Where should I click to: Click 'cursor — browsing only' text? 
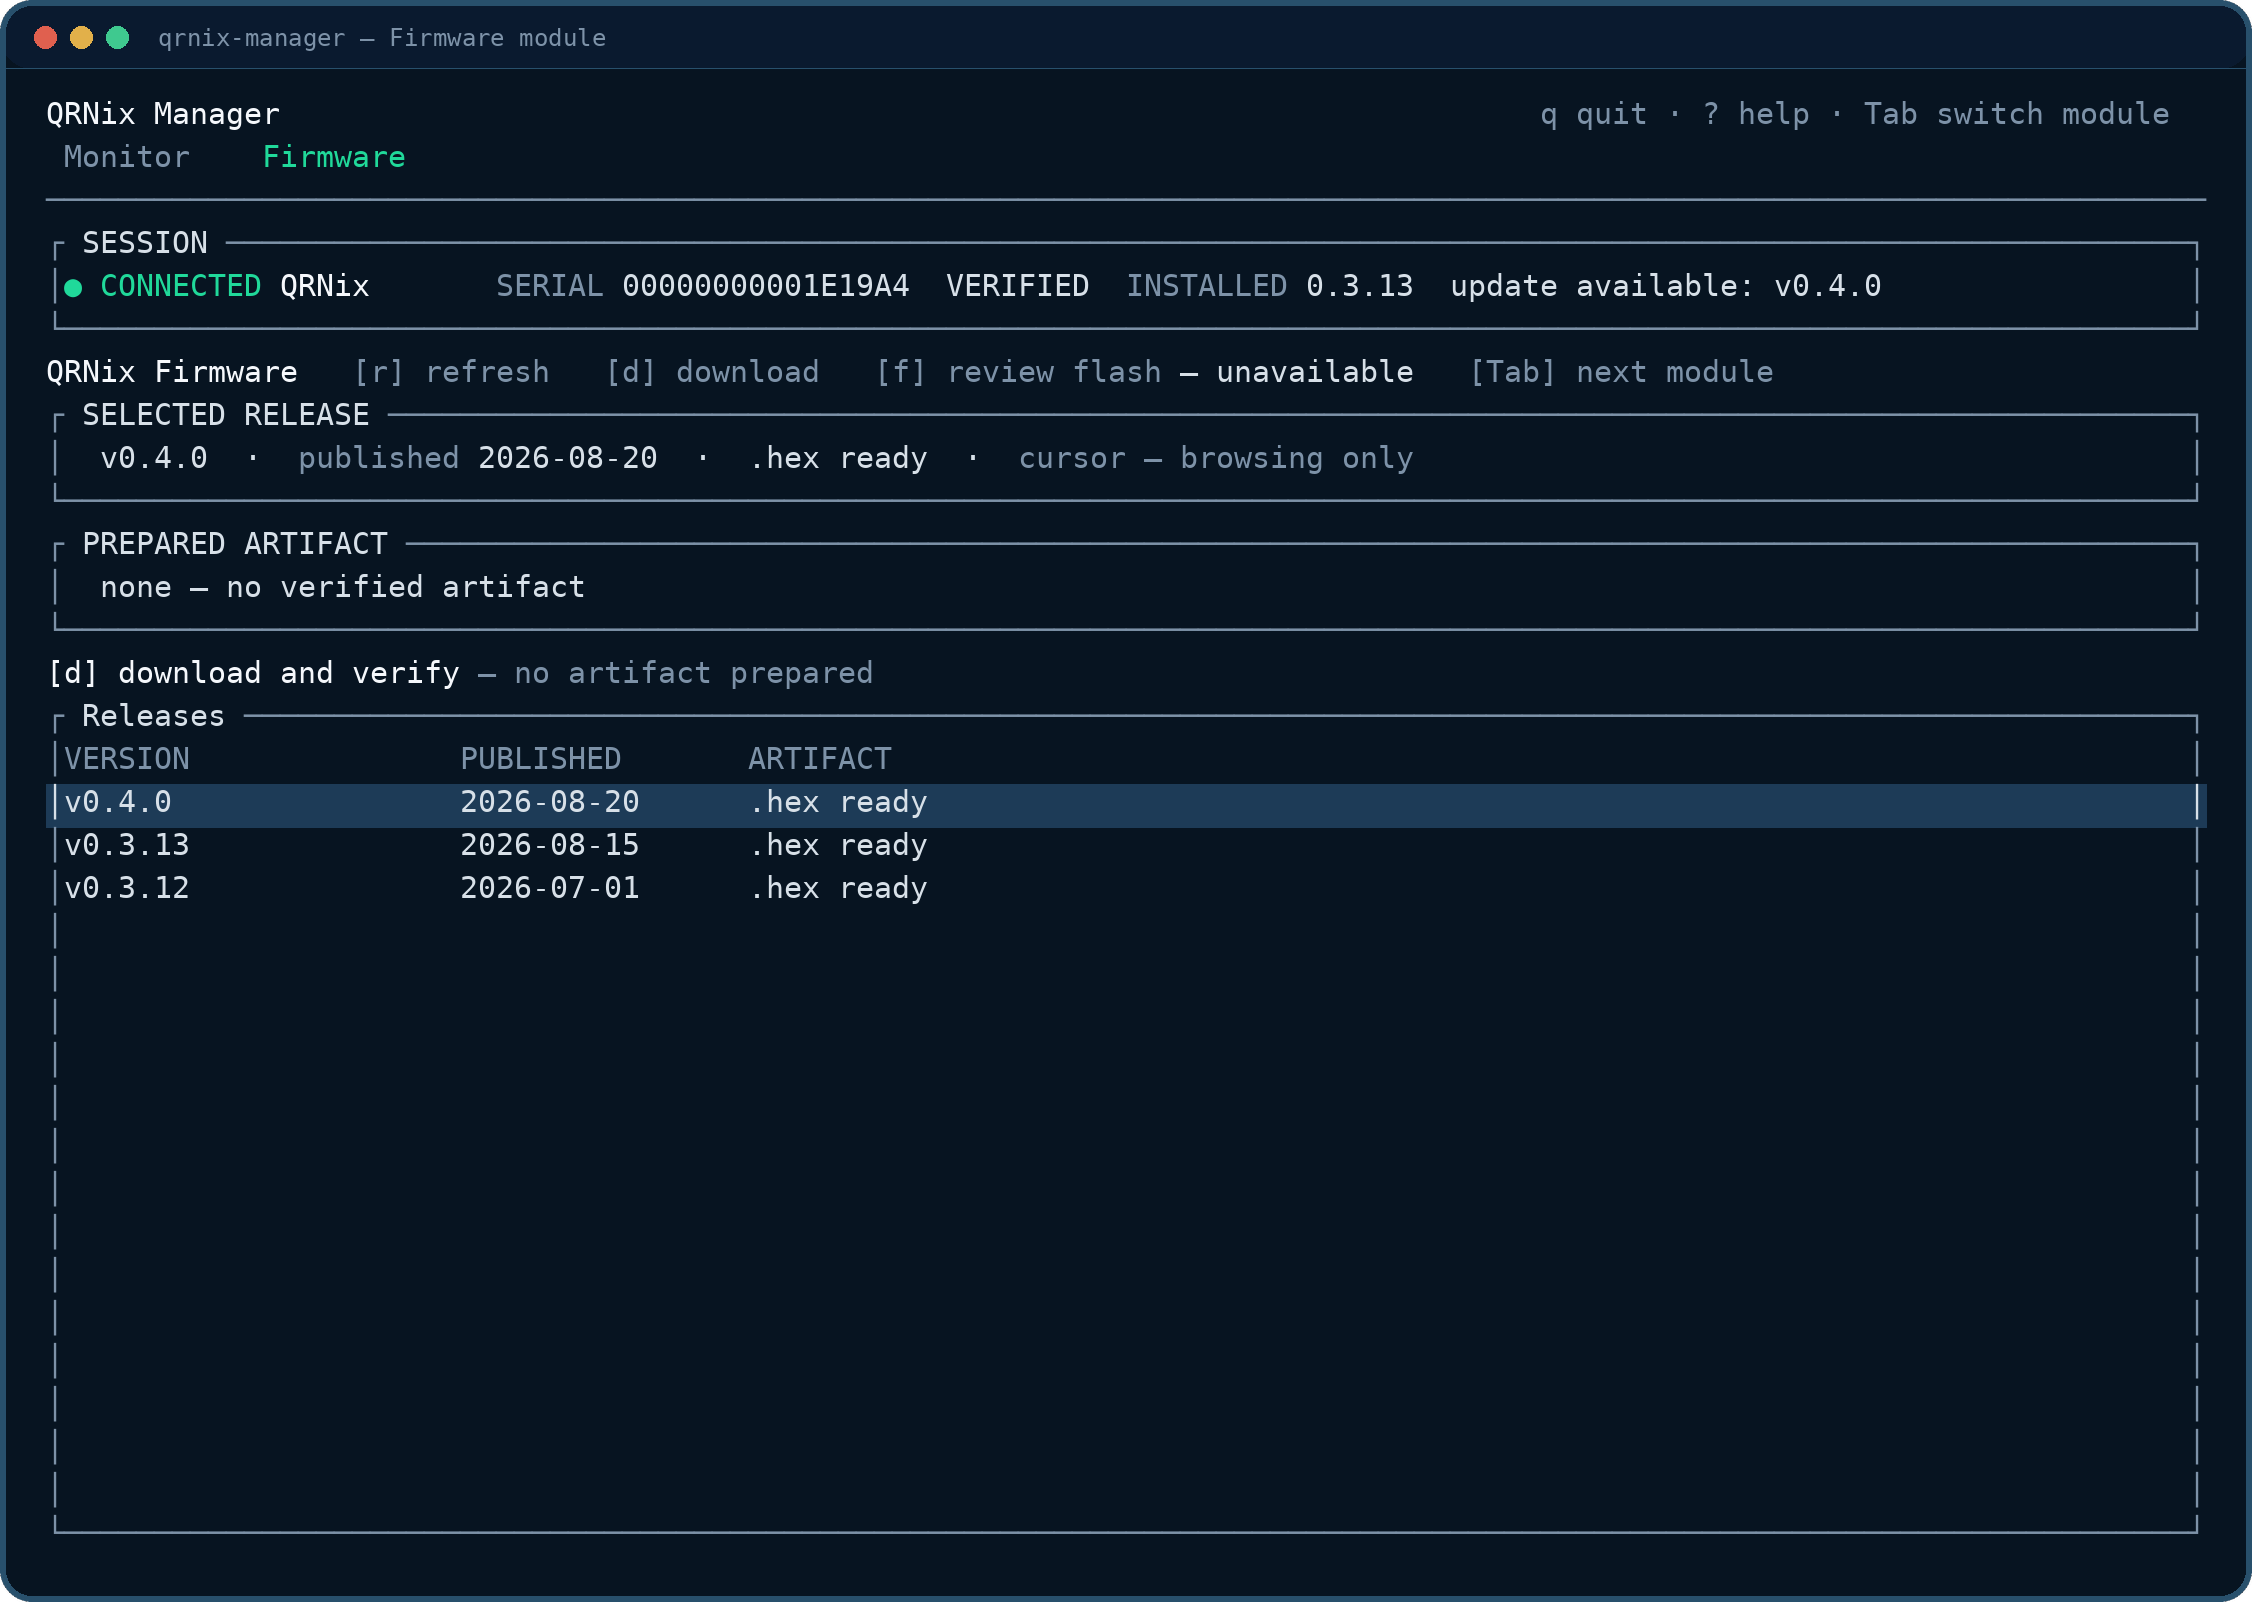1216,458
